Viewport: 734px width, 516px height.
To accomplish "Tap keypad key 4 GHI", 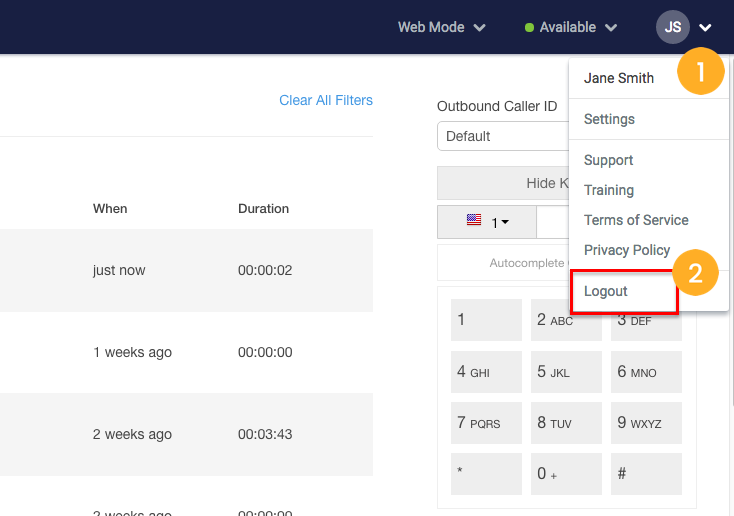I will [x=486, y=372].
